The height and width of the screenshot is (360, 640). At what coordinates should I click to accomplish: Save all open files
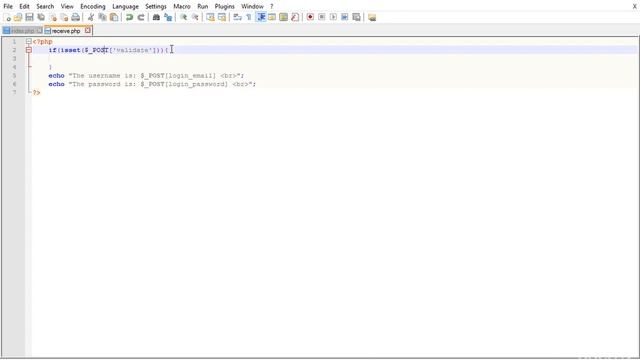tap(41, 17)
